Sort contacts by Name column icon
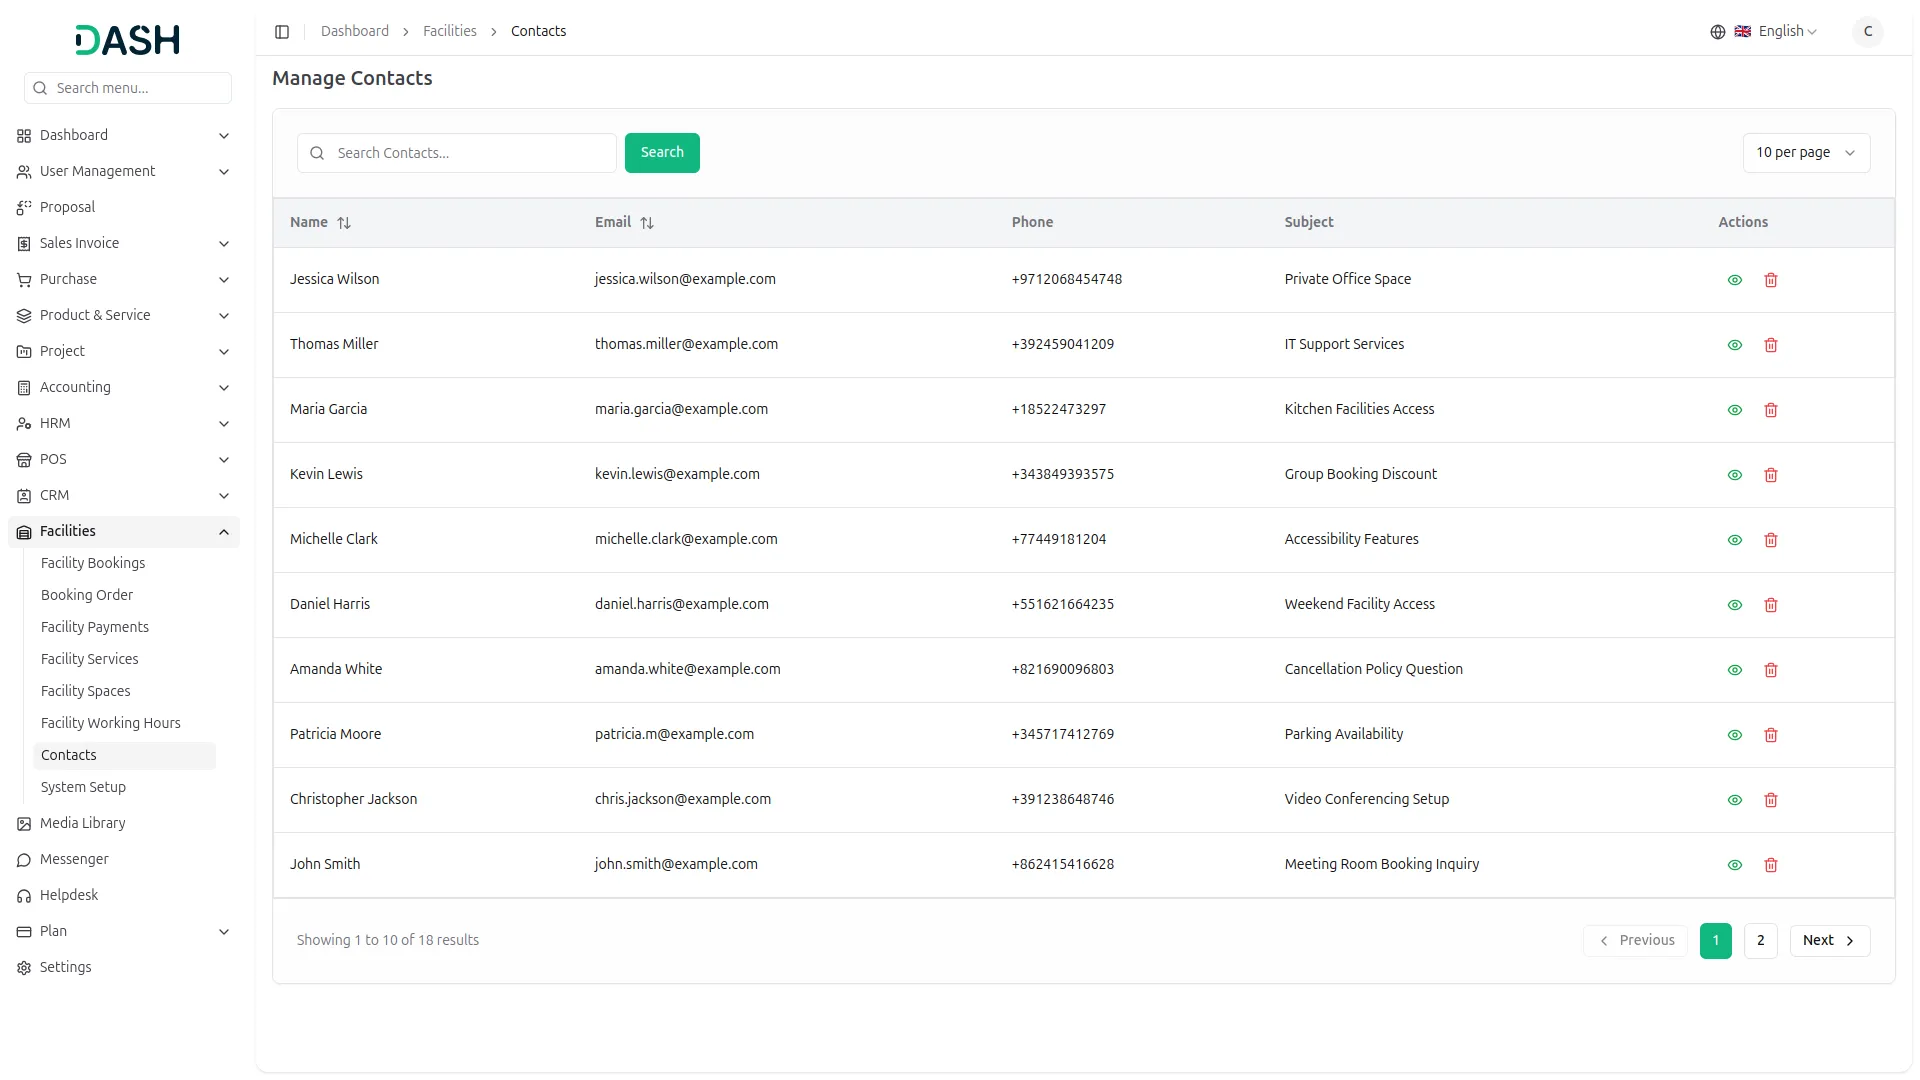Screen dimensions: 1920x1080 344,223
